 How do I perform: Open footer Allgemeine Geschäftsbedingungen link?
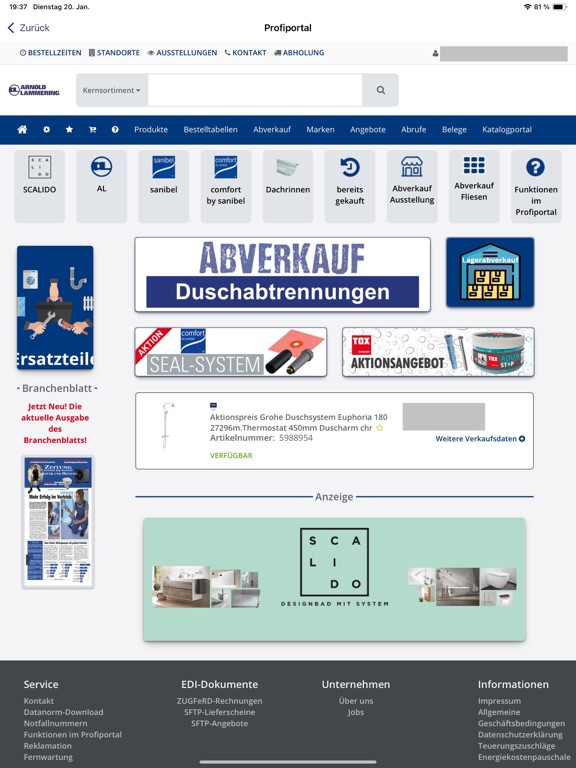(522, 718)
